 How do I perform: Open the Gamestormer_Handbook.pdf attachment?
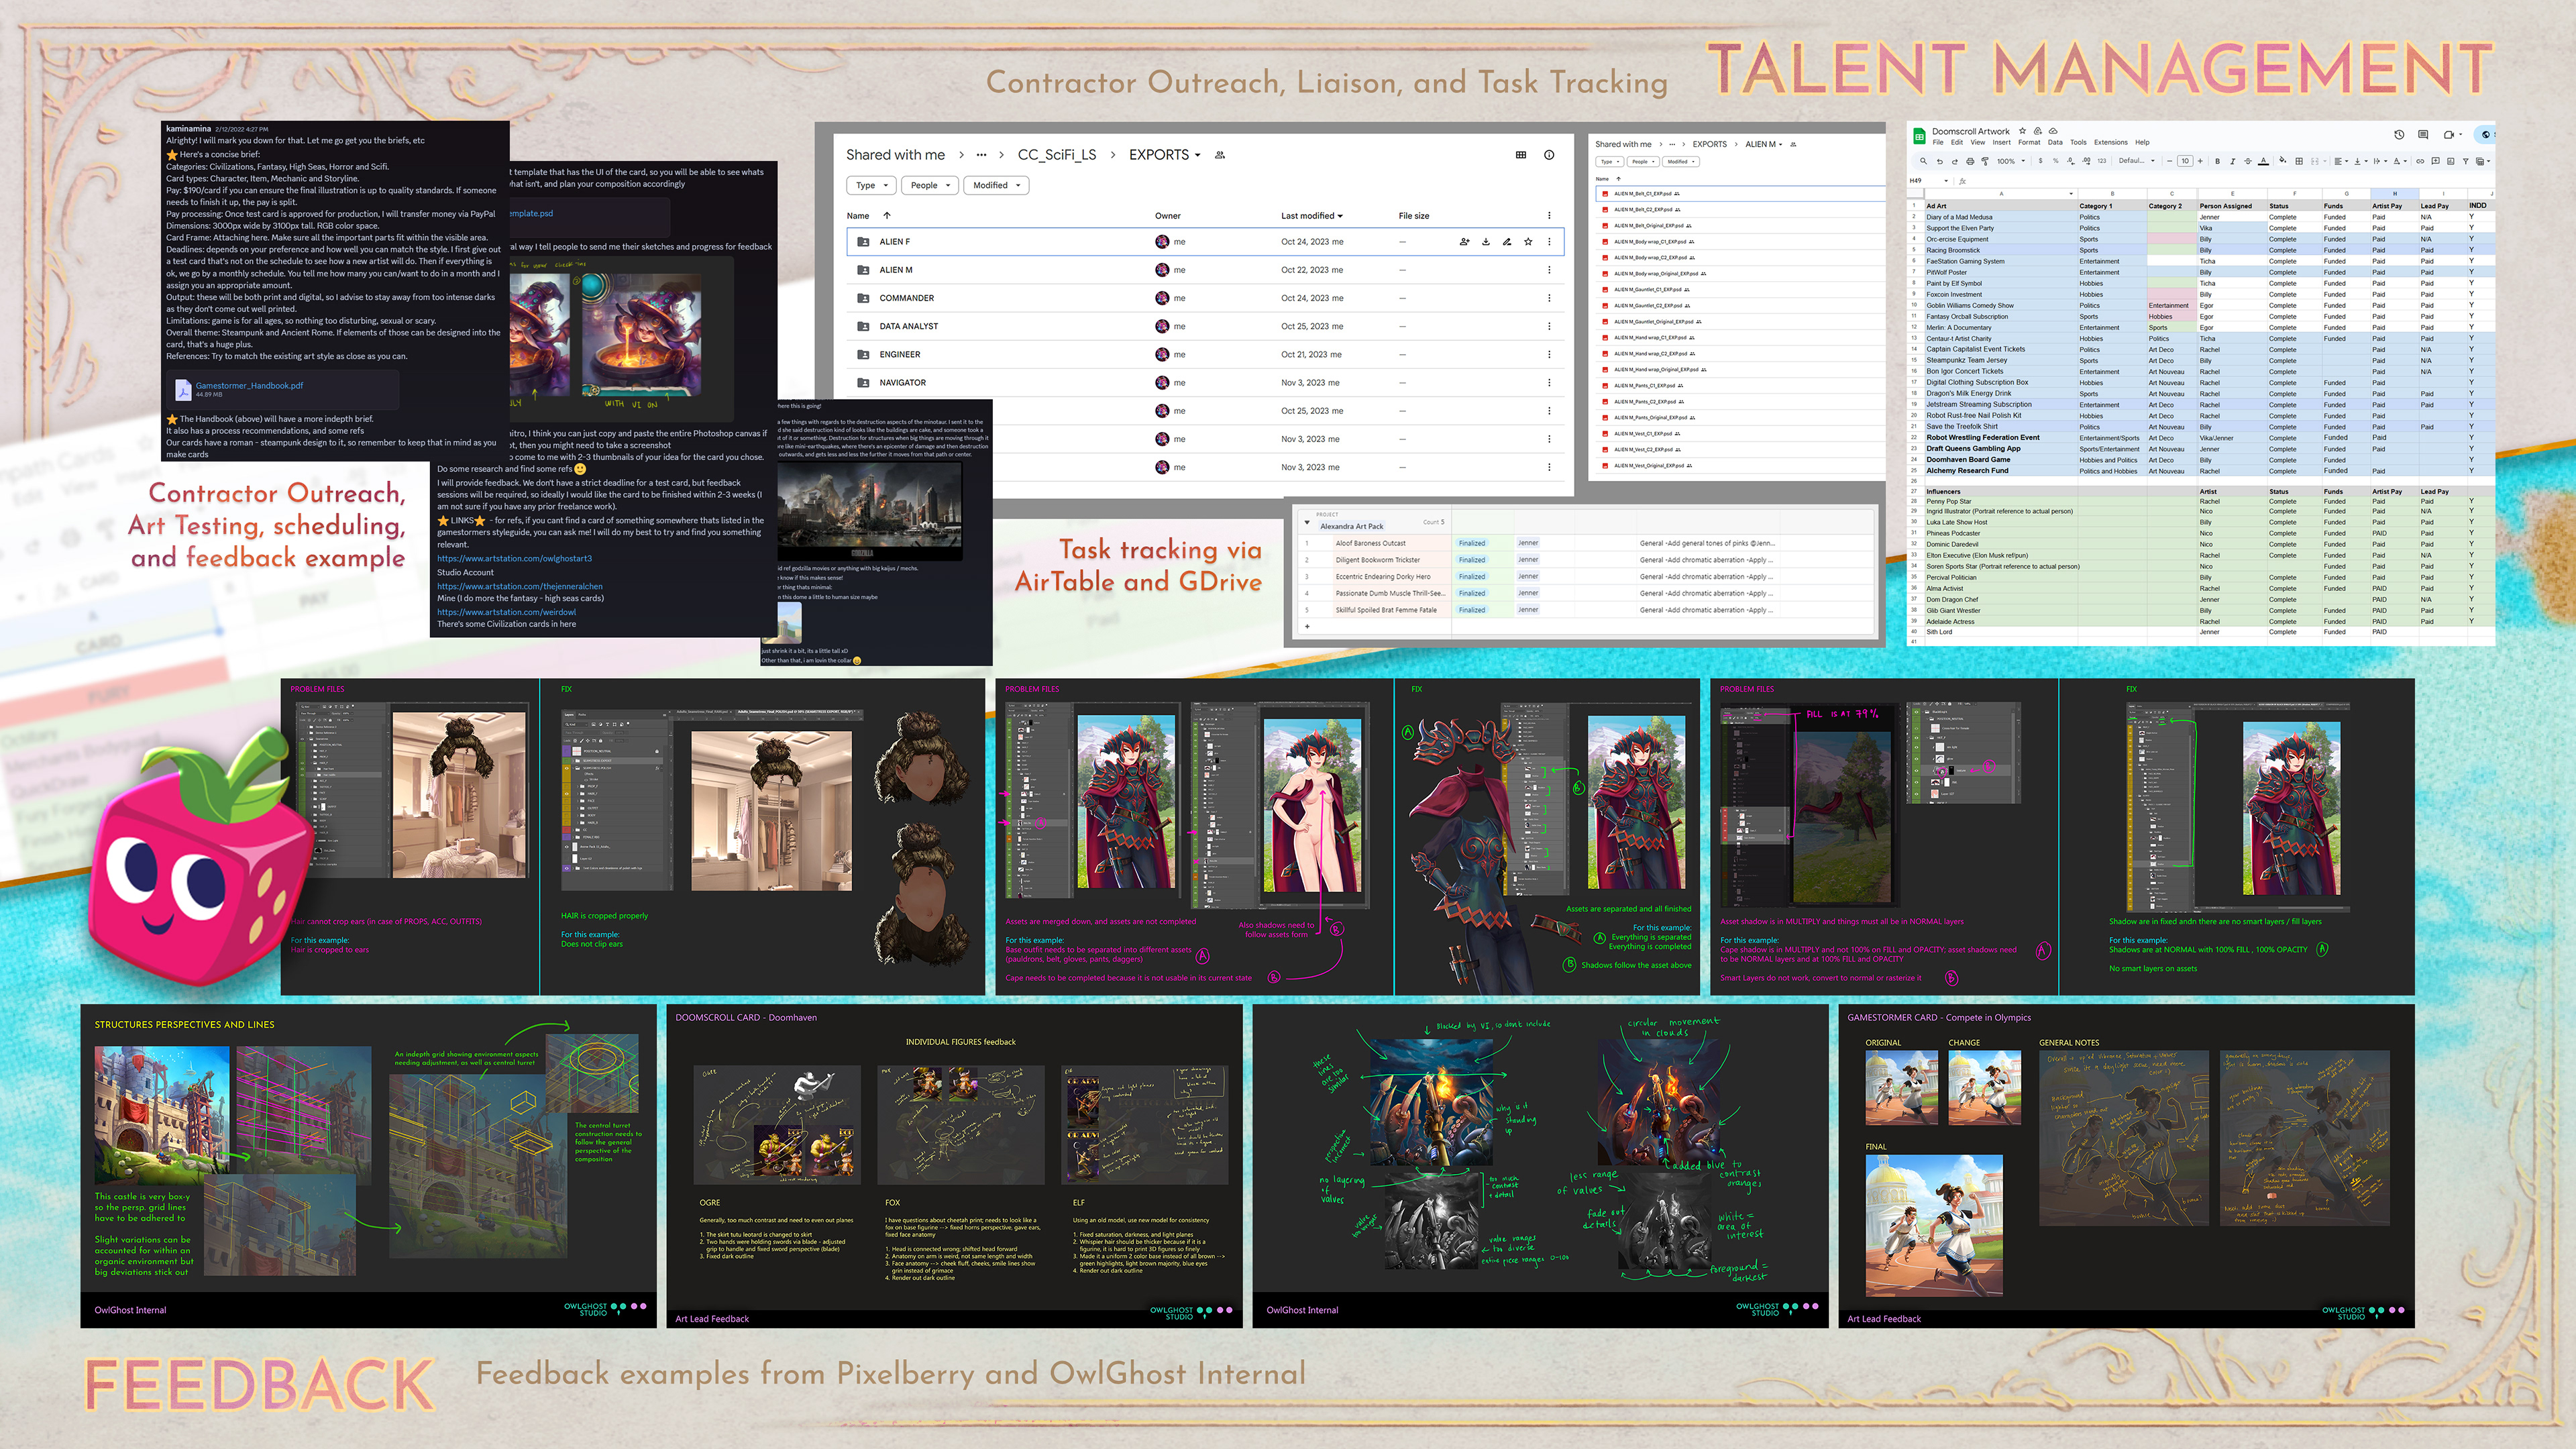249,386
